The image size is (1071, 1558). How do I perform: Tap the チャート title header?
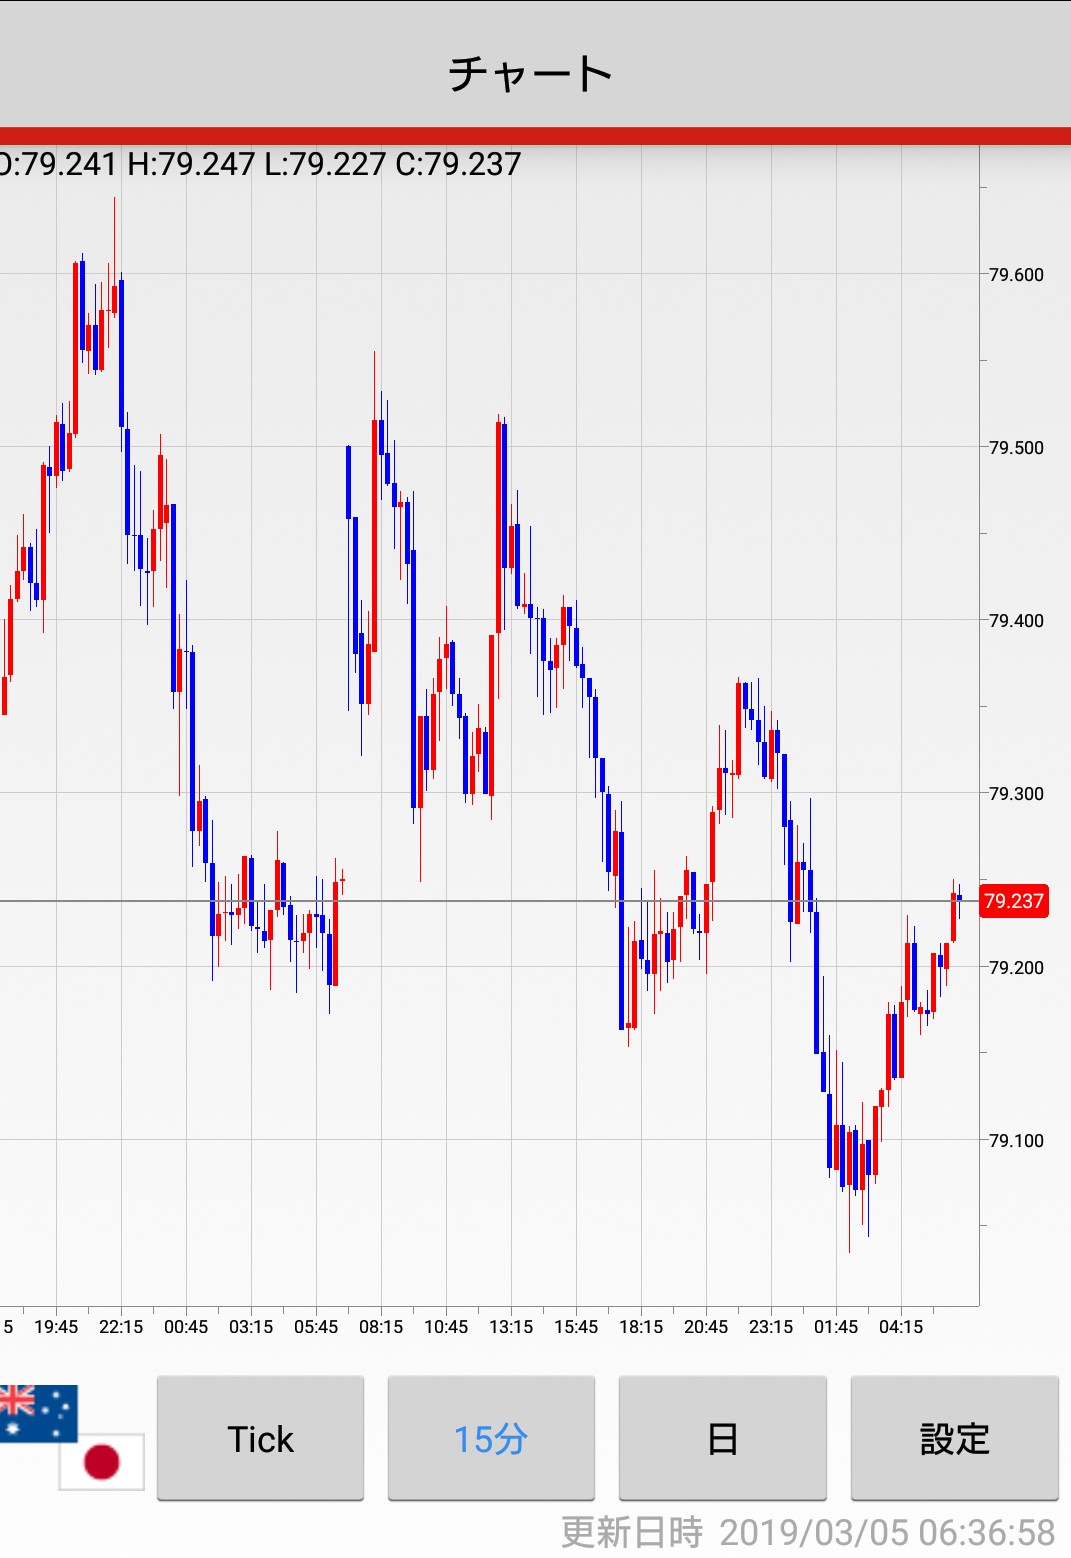pyautogui.click(x=530, y=73)
